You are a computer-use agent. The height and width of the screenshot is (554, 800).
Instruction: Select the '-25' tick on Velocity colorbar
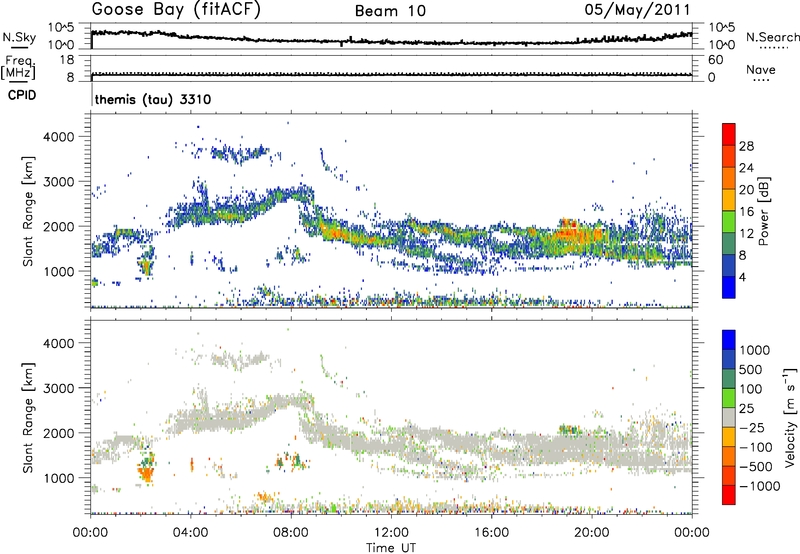pos(753,427)
